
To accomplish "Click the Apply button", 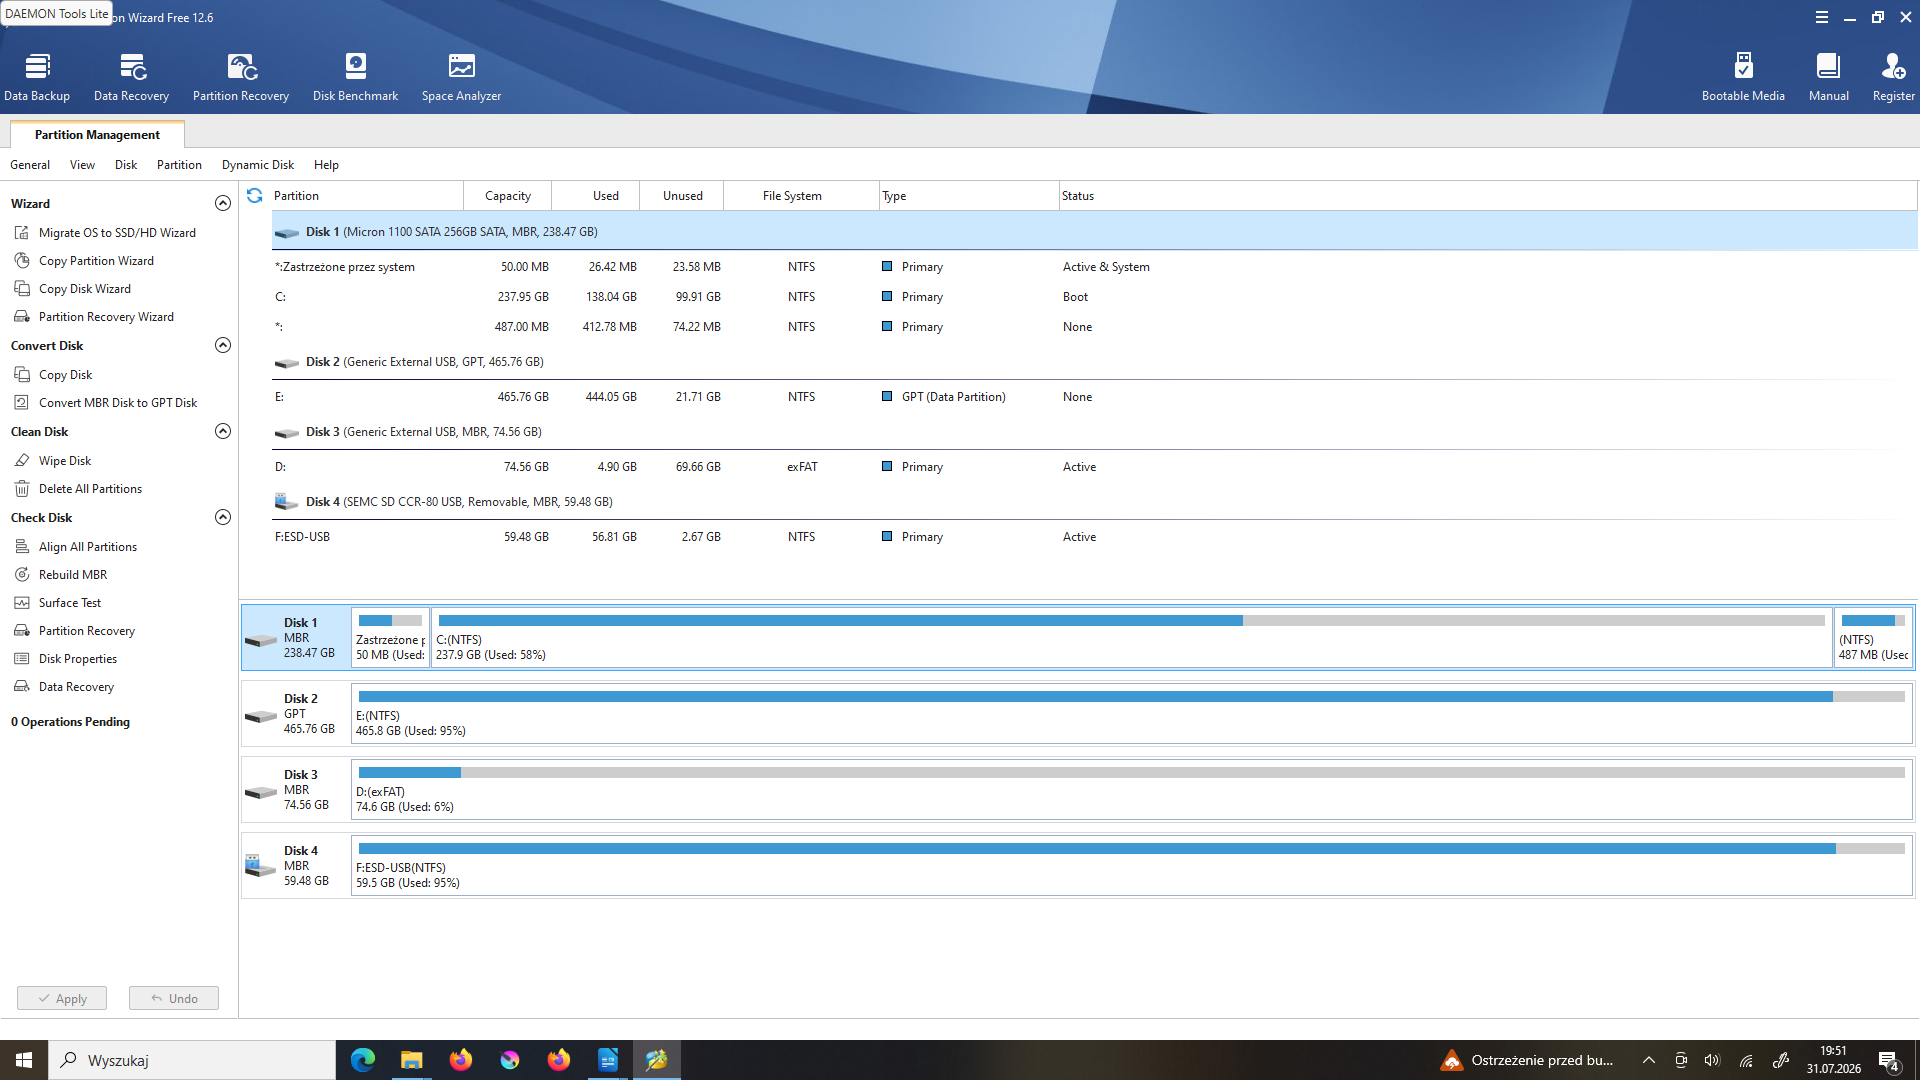I will (62, 998).
